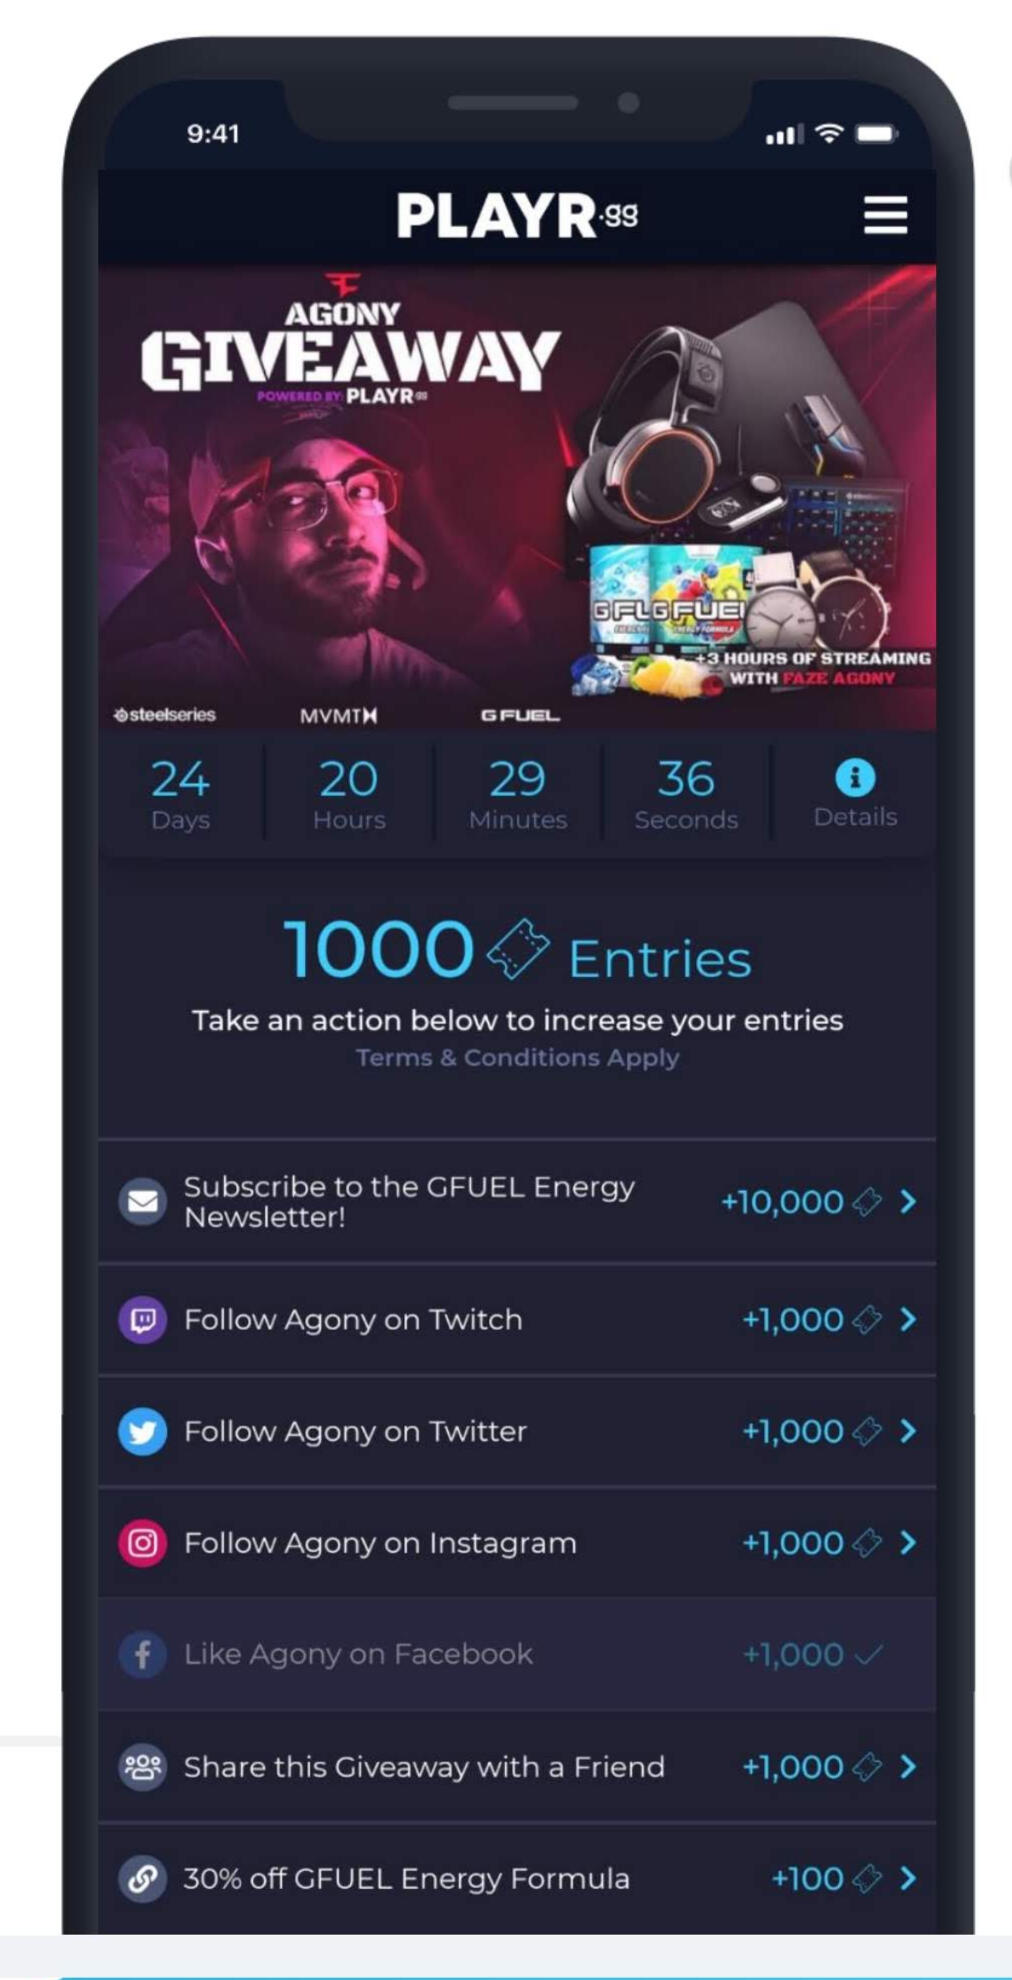The width and height of the screenshot is (1012, 1980).
Task: Click the Instagram camera icon
Action: pyautogui.click(x=143, y=1543)
